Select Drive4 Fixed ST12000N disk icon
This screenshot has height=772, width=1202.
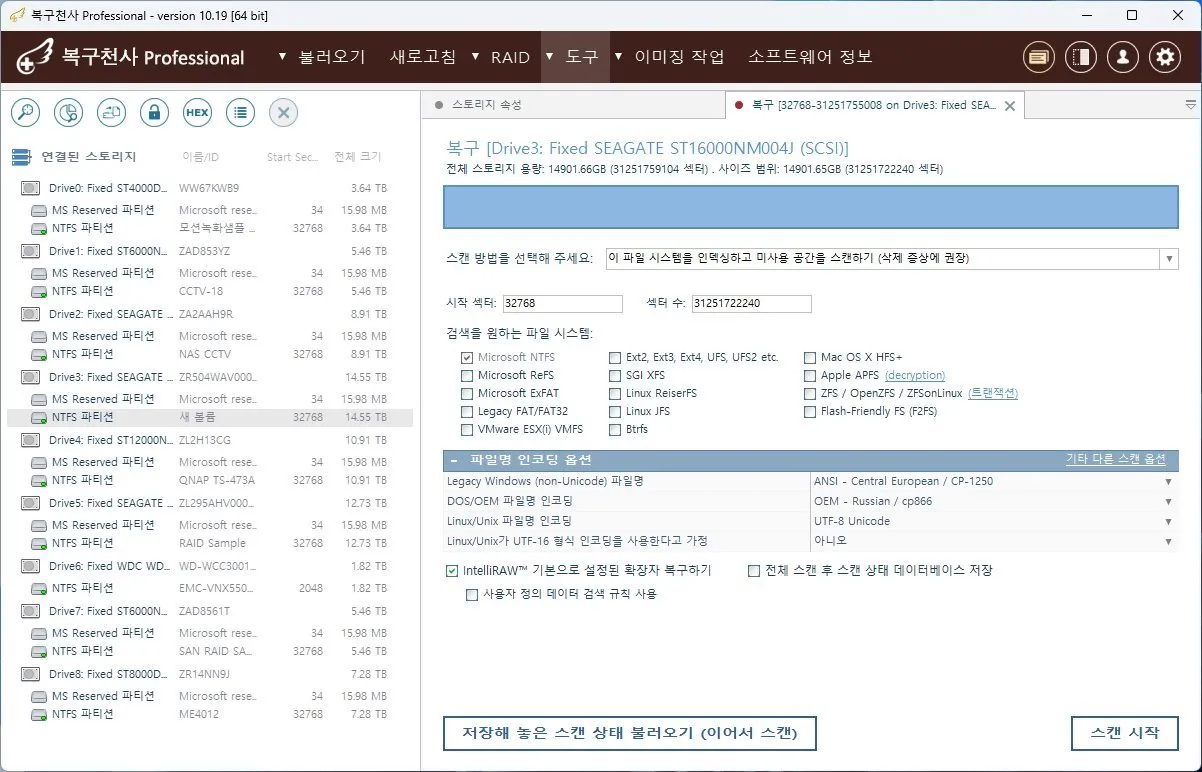[x=30, y=440]
